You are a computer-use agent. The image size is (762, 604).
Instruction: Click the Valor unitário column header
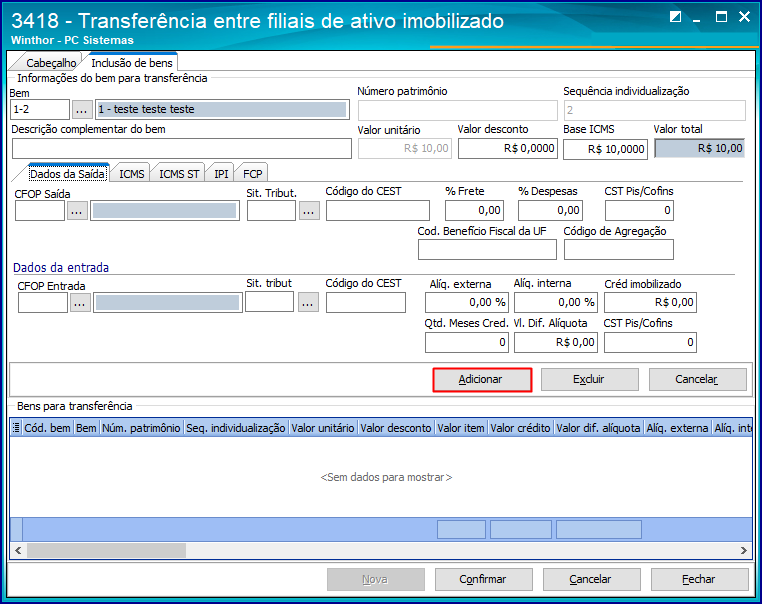click(x=323, y=428)
